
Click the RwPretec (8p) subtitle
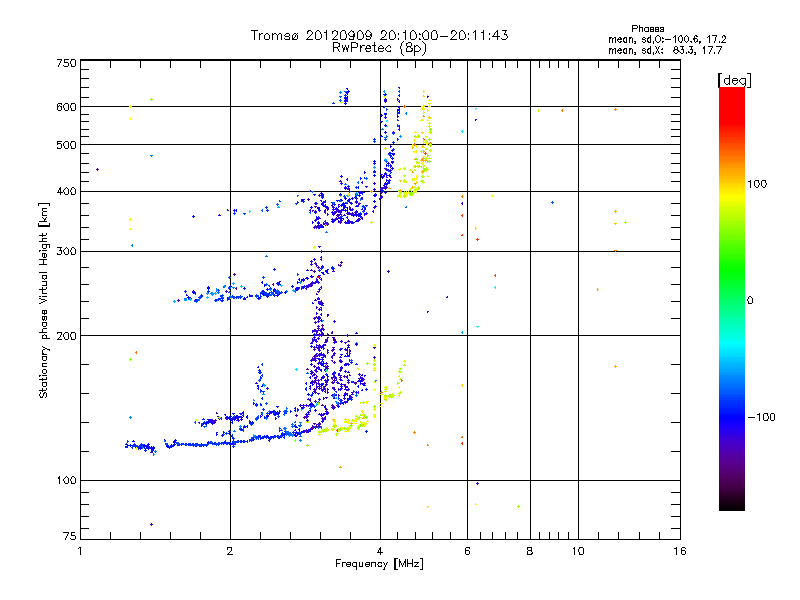point(379,48)
